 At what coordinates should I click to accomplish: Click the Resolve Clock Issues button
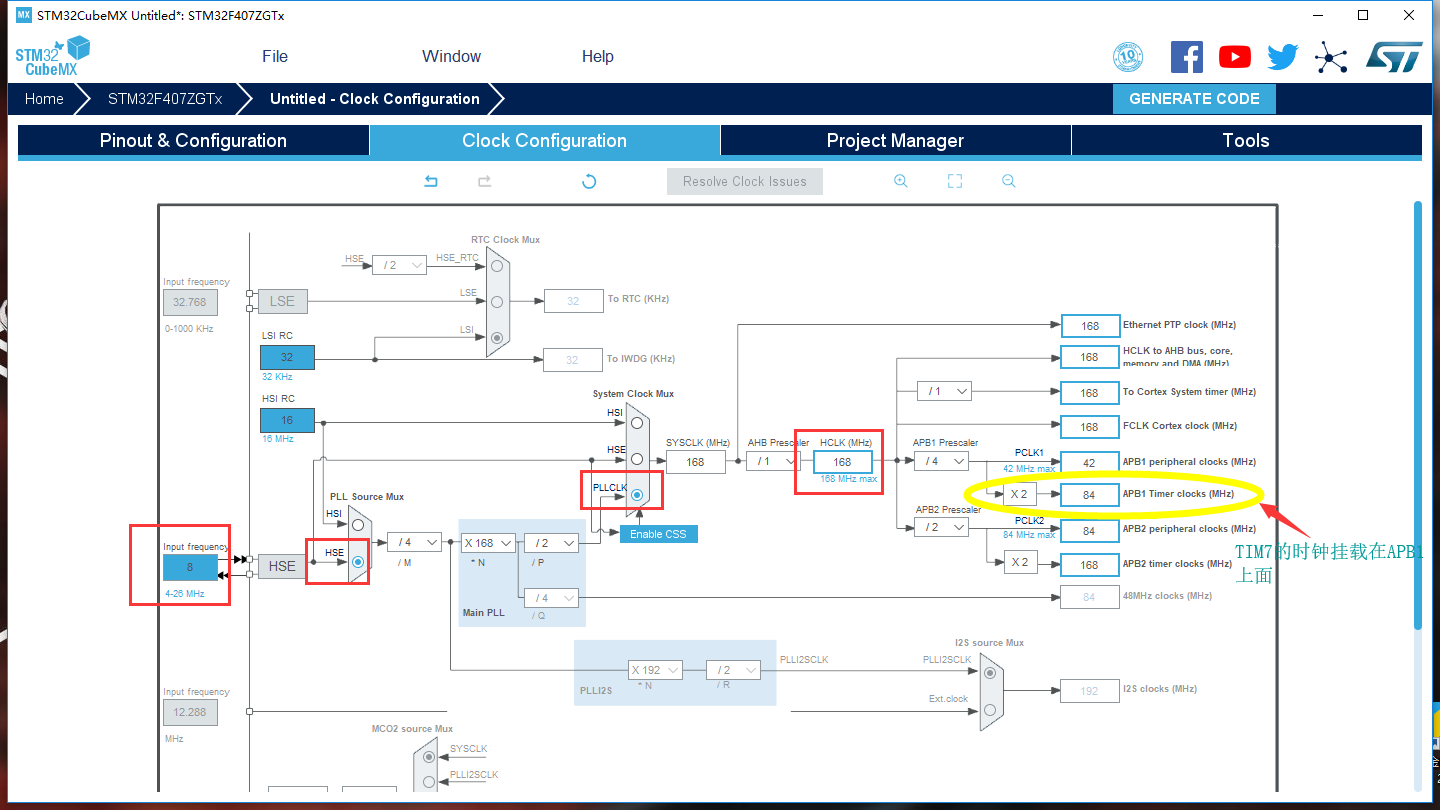point(745,181)
